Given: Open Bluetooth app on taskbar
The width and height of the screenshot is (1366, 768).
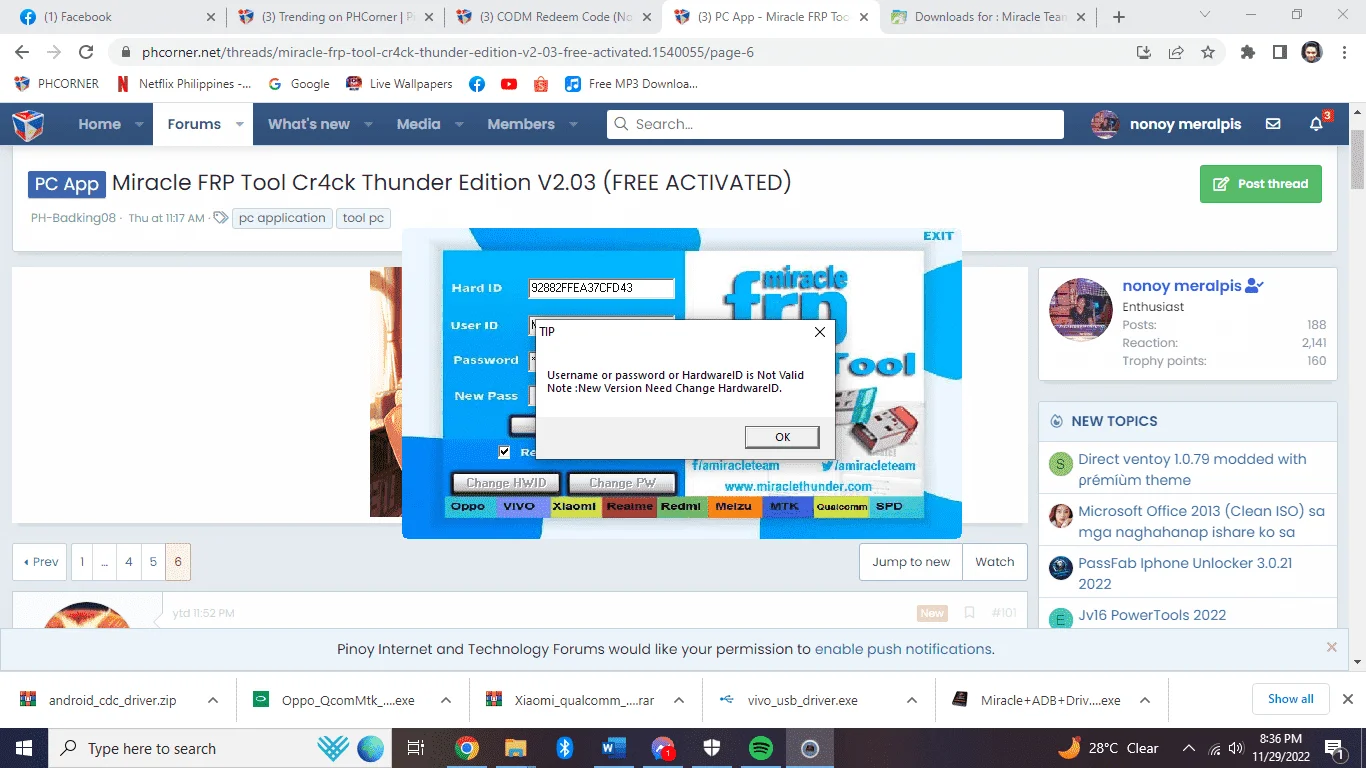Looking at the screenshot, I should pyautogui.click(x=564, y=748).
